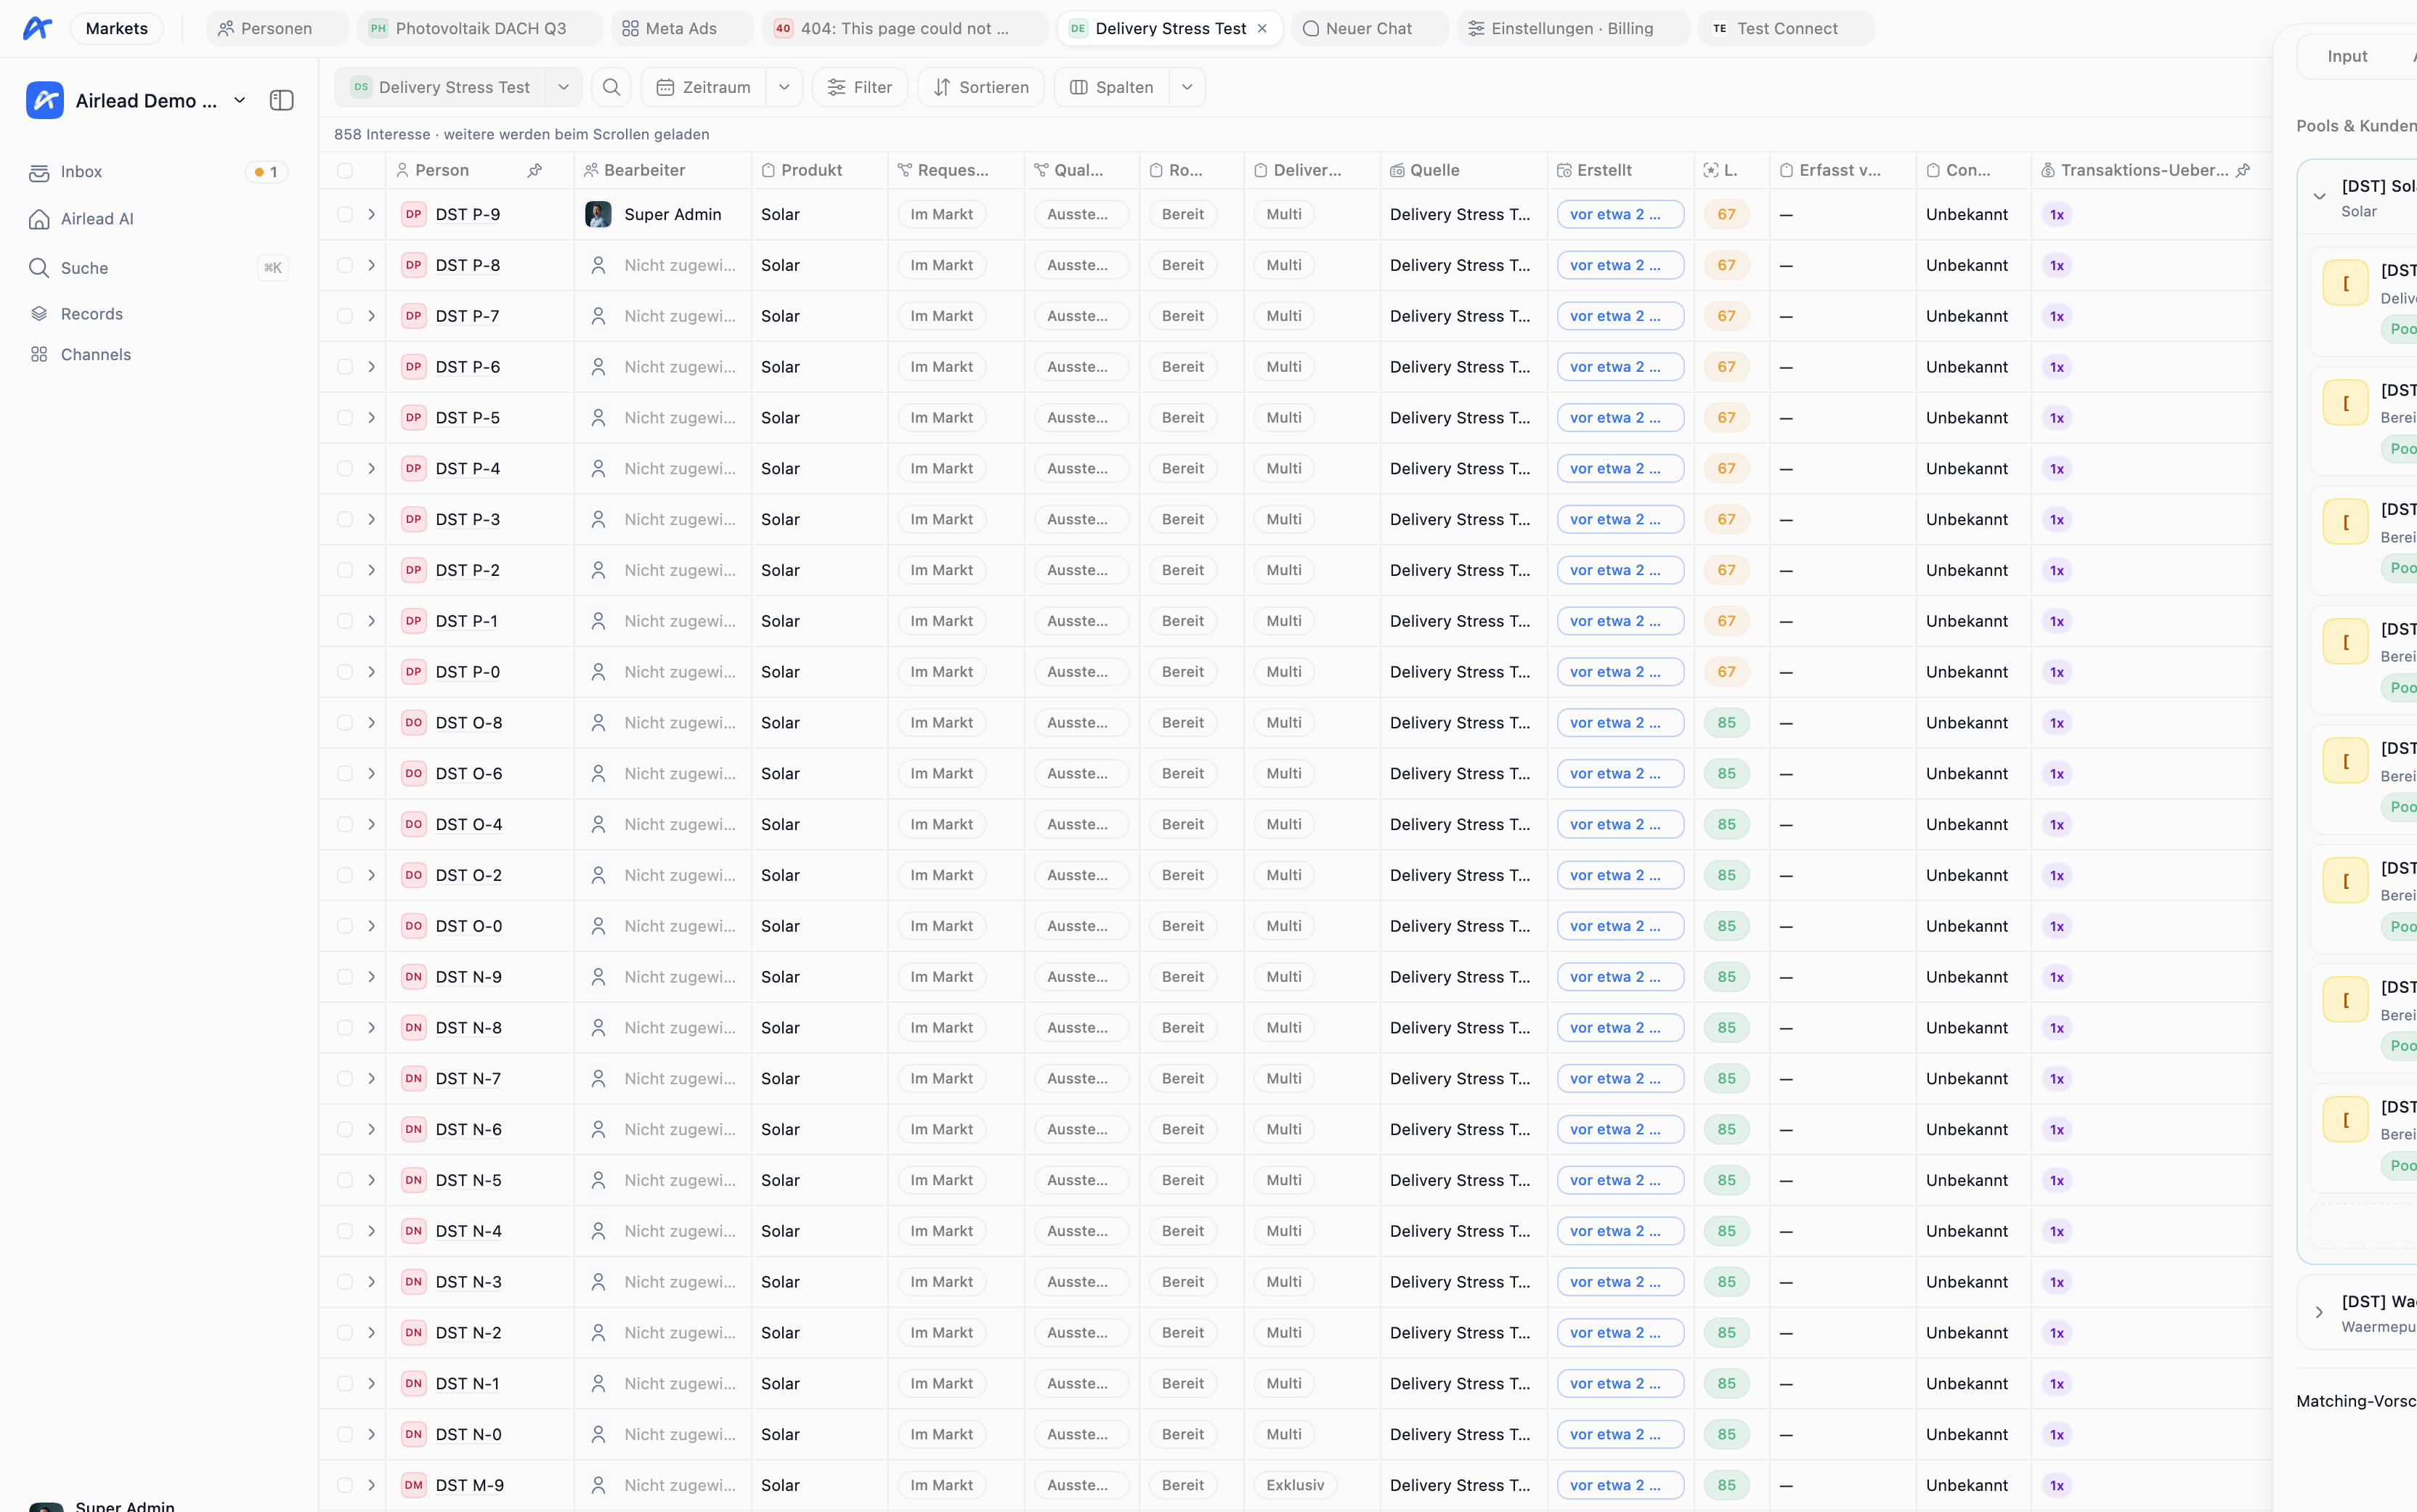Expand the DST O-2 row
2417x1512 pixels.
tap(371, 875)
